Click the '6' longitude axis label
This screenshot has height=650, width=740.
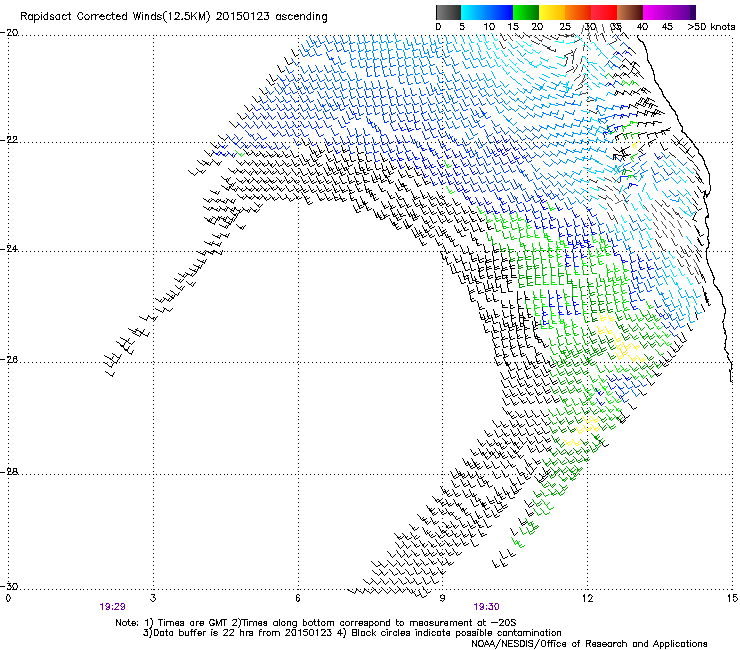pyautogui.click(x=298, y=598)
